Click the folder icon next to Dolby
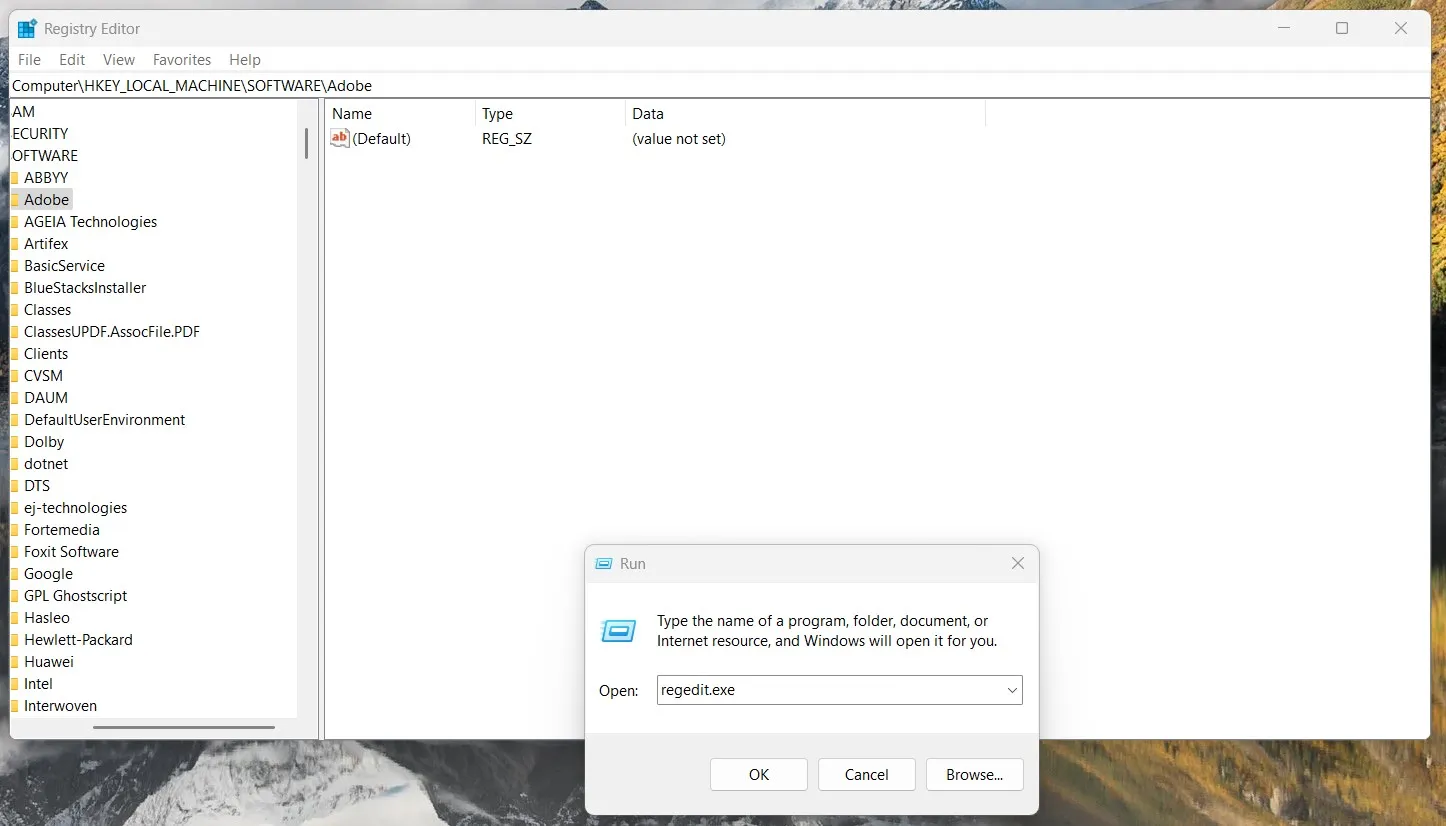 15,441
